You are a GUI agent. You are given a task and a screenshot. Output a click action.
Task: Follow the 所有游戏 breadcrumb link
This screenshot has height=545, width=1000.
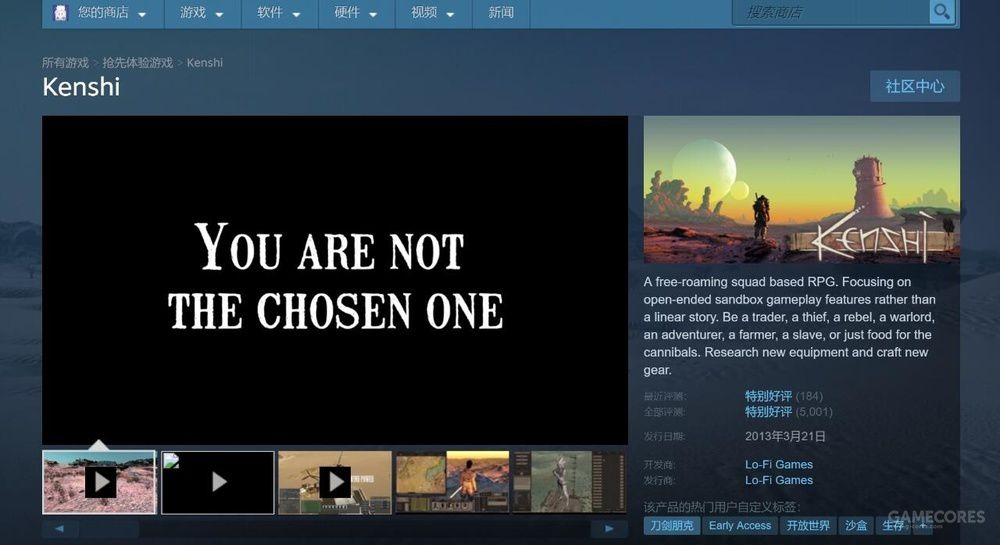point(65,62)
